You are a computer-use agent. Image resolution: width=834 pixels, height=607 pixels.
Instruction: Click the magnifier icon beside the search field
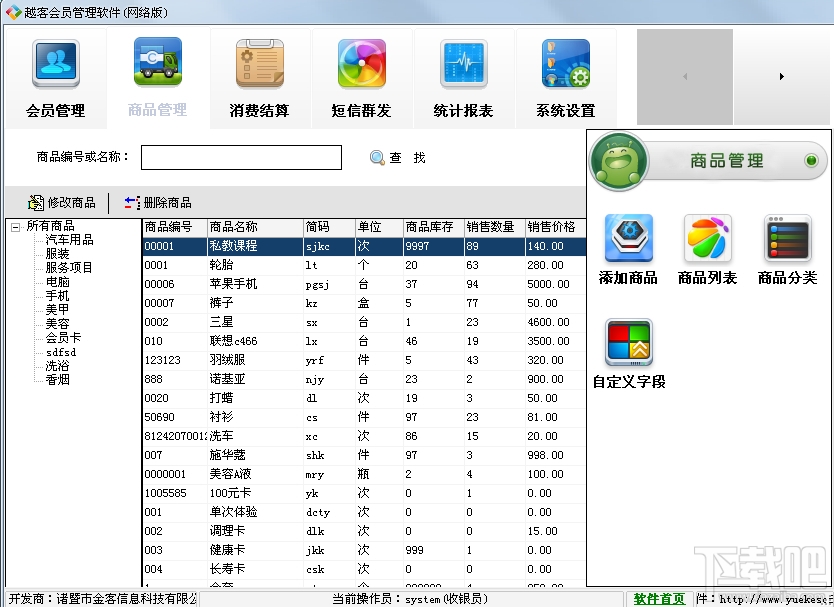pos(377,157)
